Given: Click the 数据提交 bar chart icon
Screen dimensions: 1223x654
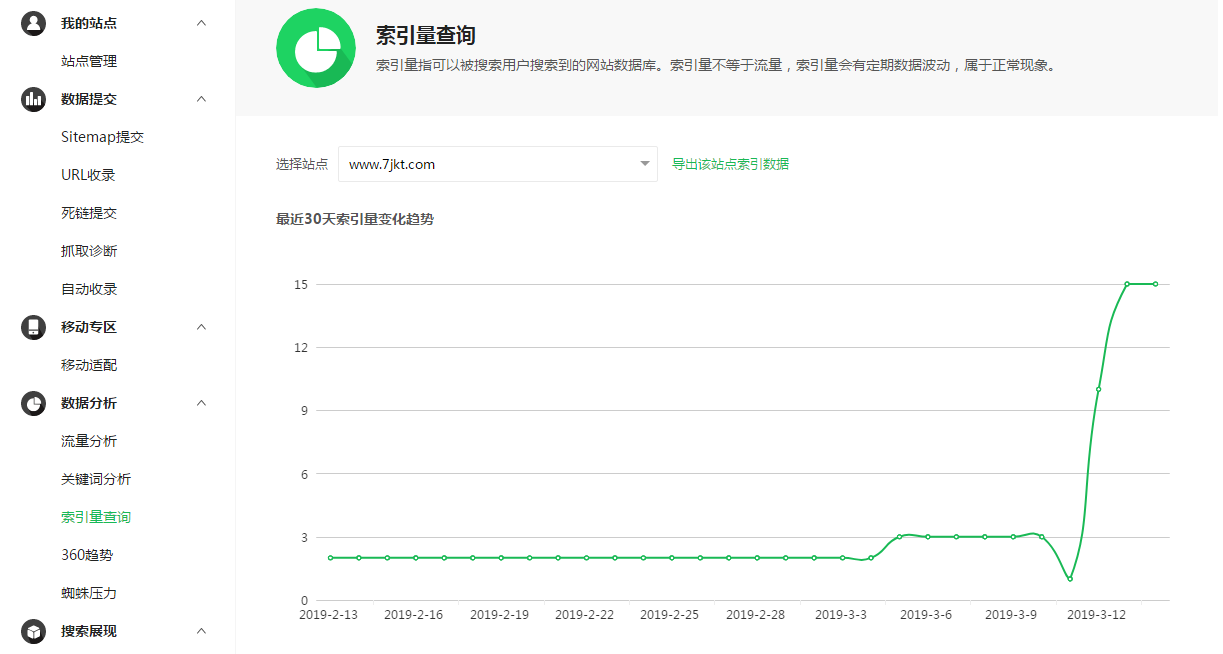Looking at the screenshot, I should (33, 98).
